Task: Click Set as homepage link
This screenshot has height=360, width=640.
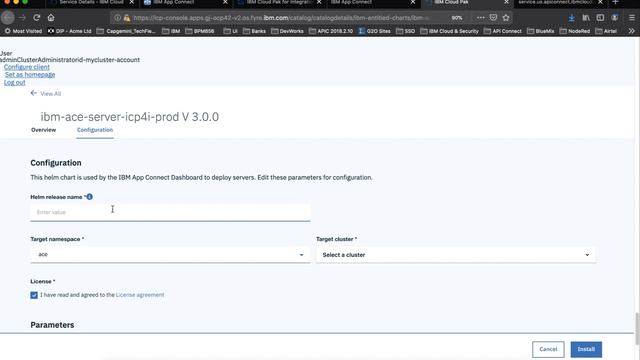Action: [30, 75]
